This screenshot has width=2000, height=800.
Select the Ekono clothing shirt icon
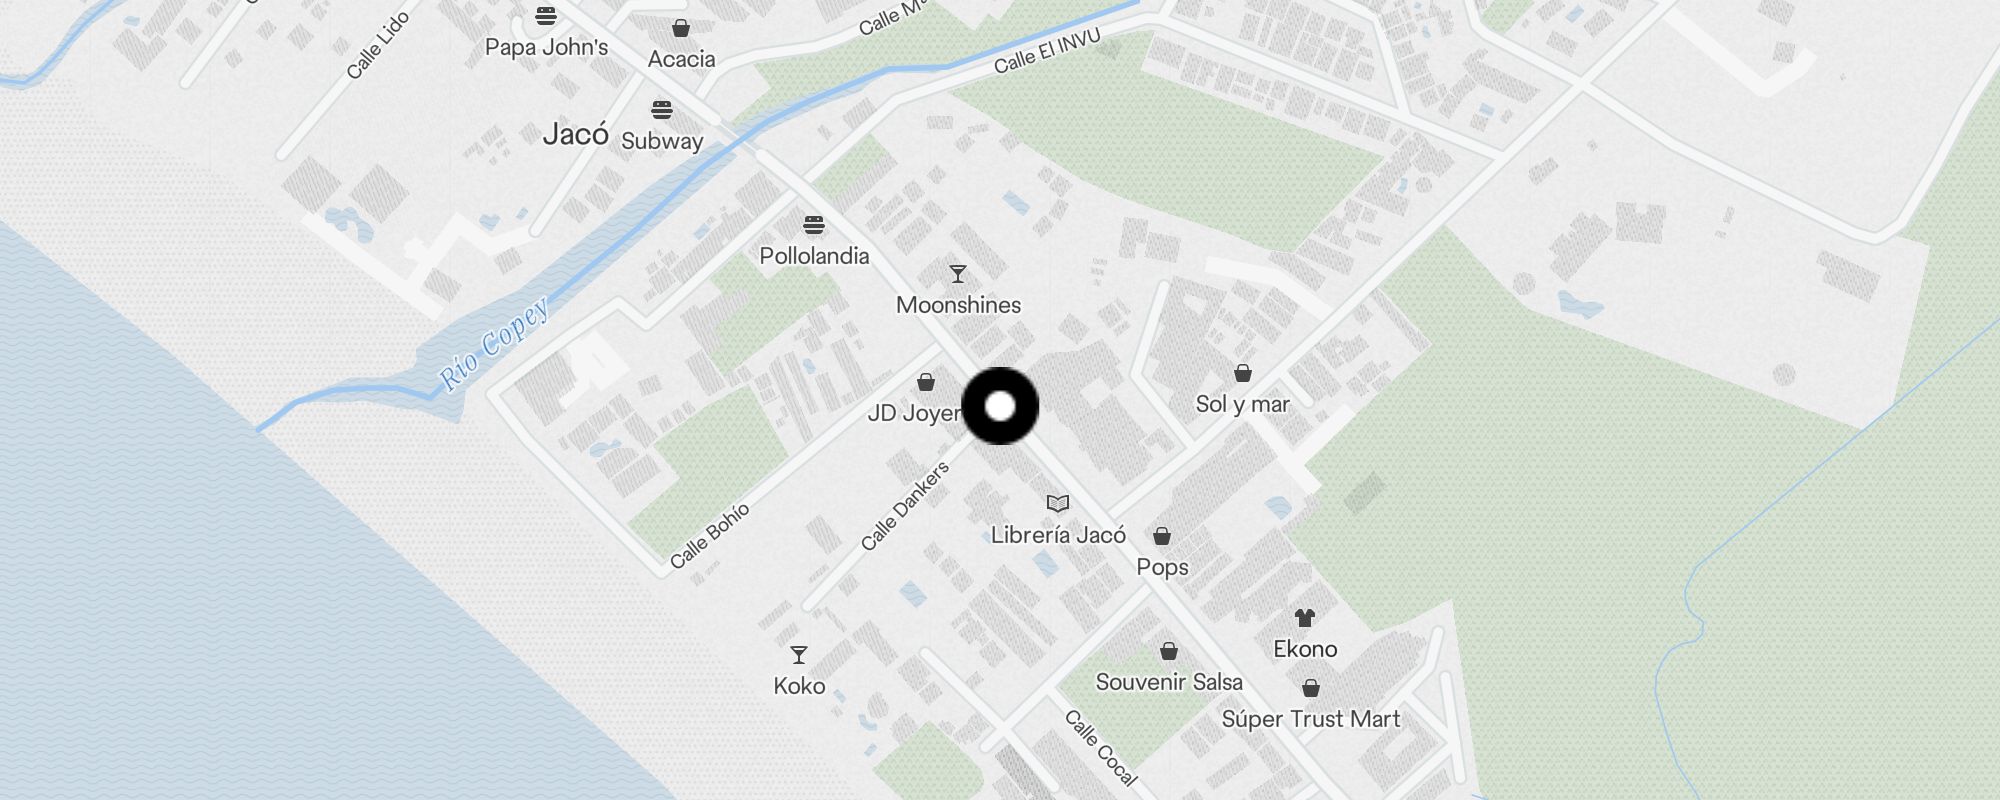click(x=1305, y=618)
